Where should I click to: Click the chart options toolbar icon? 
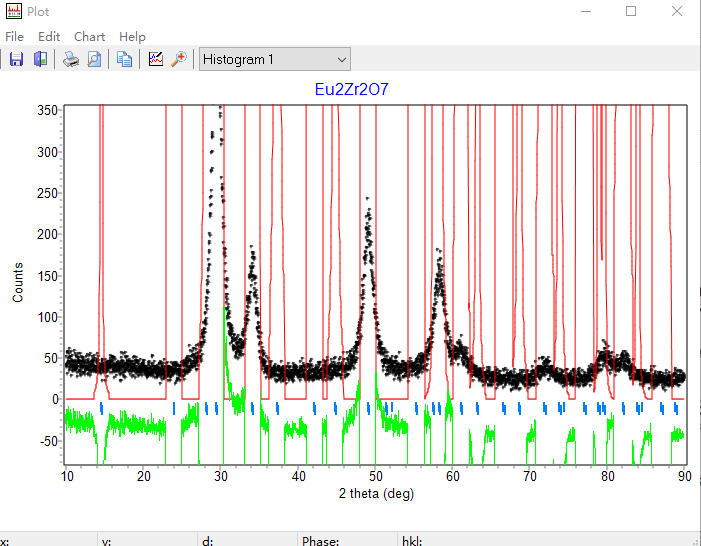click(x=155, y=59)
